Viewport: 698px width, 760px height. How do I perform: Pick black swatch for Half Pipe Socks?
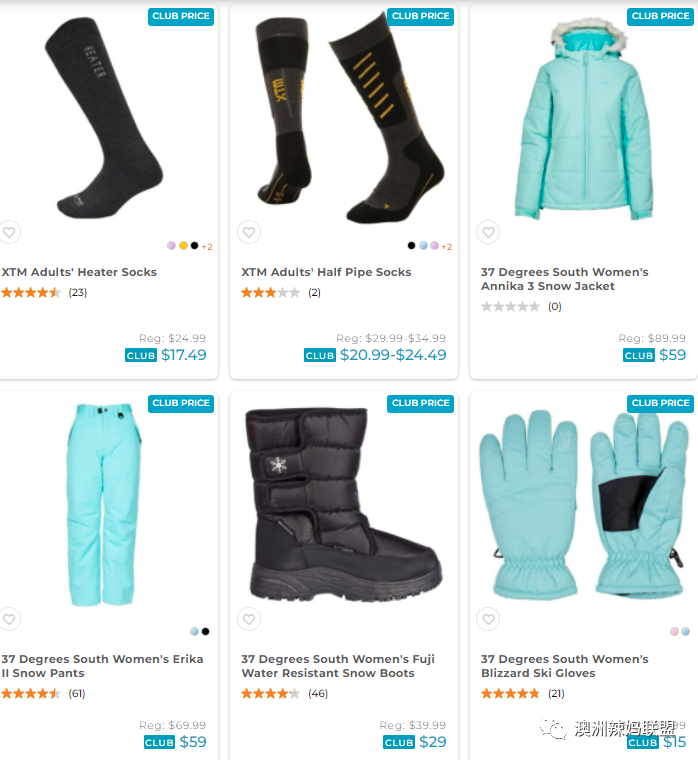pos(411,246)
